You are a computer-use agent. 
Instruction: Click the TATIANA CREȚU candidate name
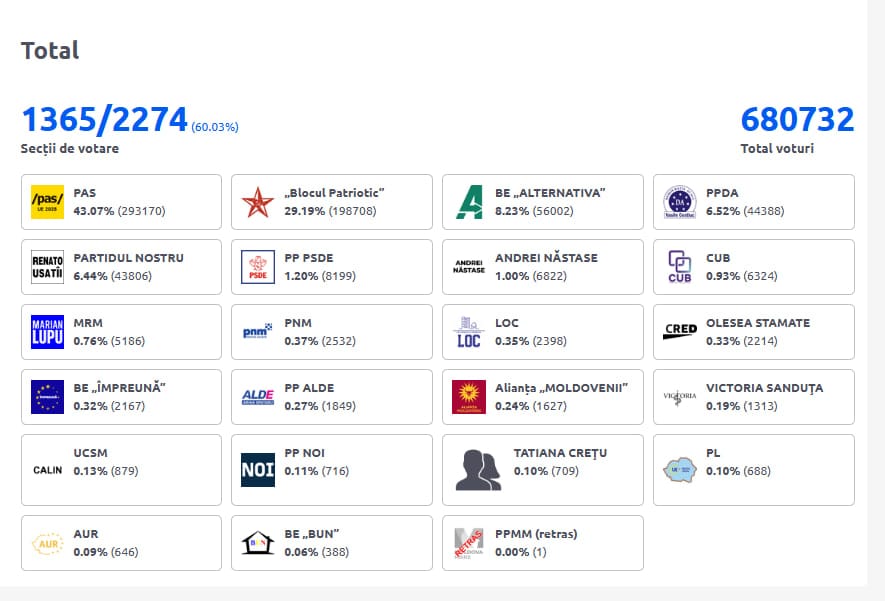(x=560, y=453)
